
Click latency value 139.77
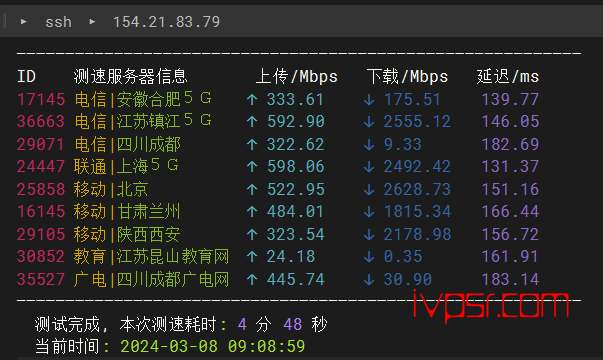[510, 99]
